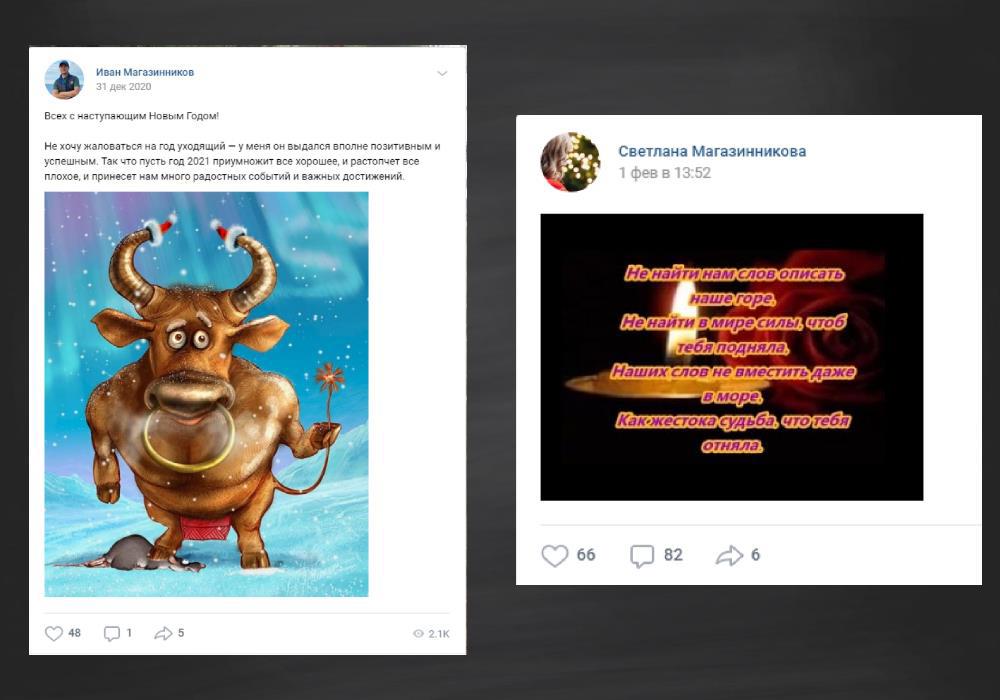This screenshot has width=1000, height=700.
Task: Open Светлана Магазинникова profile name link
Action: [x=712, y=151]
